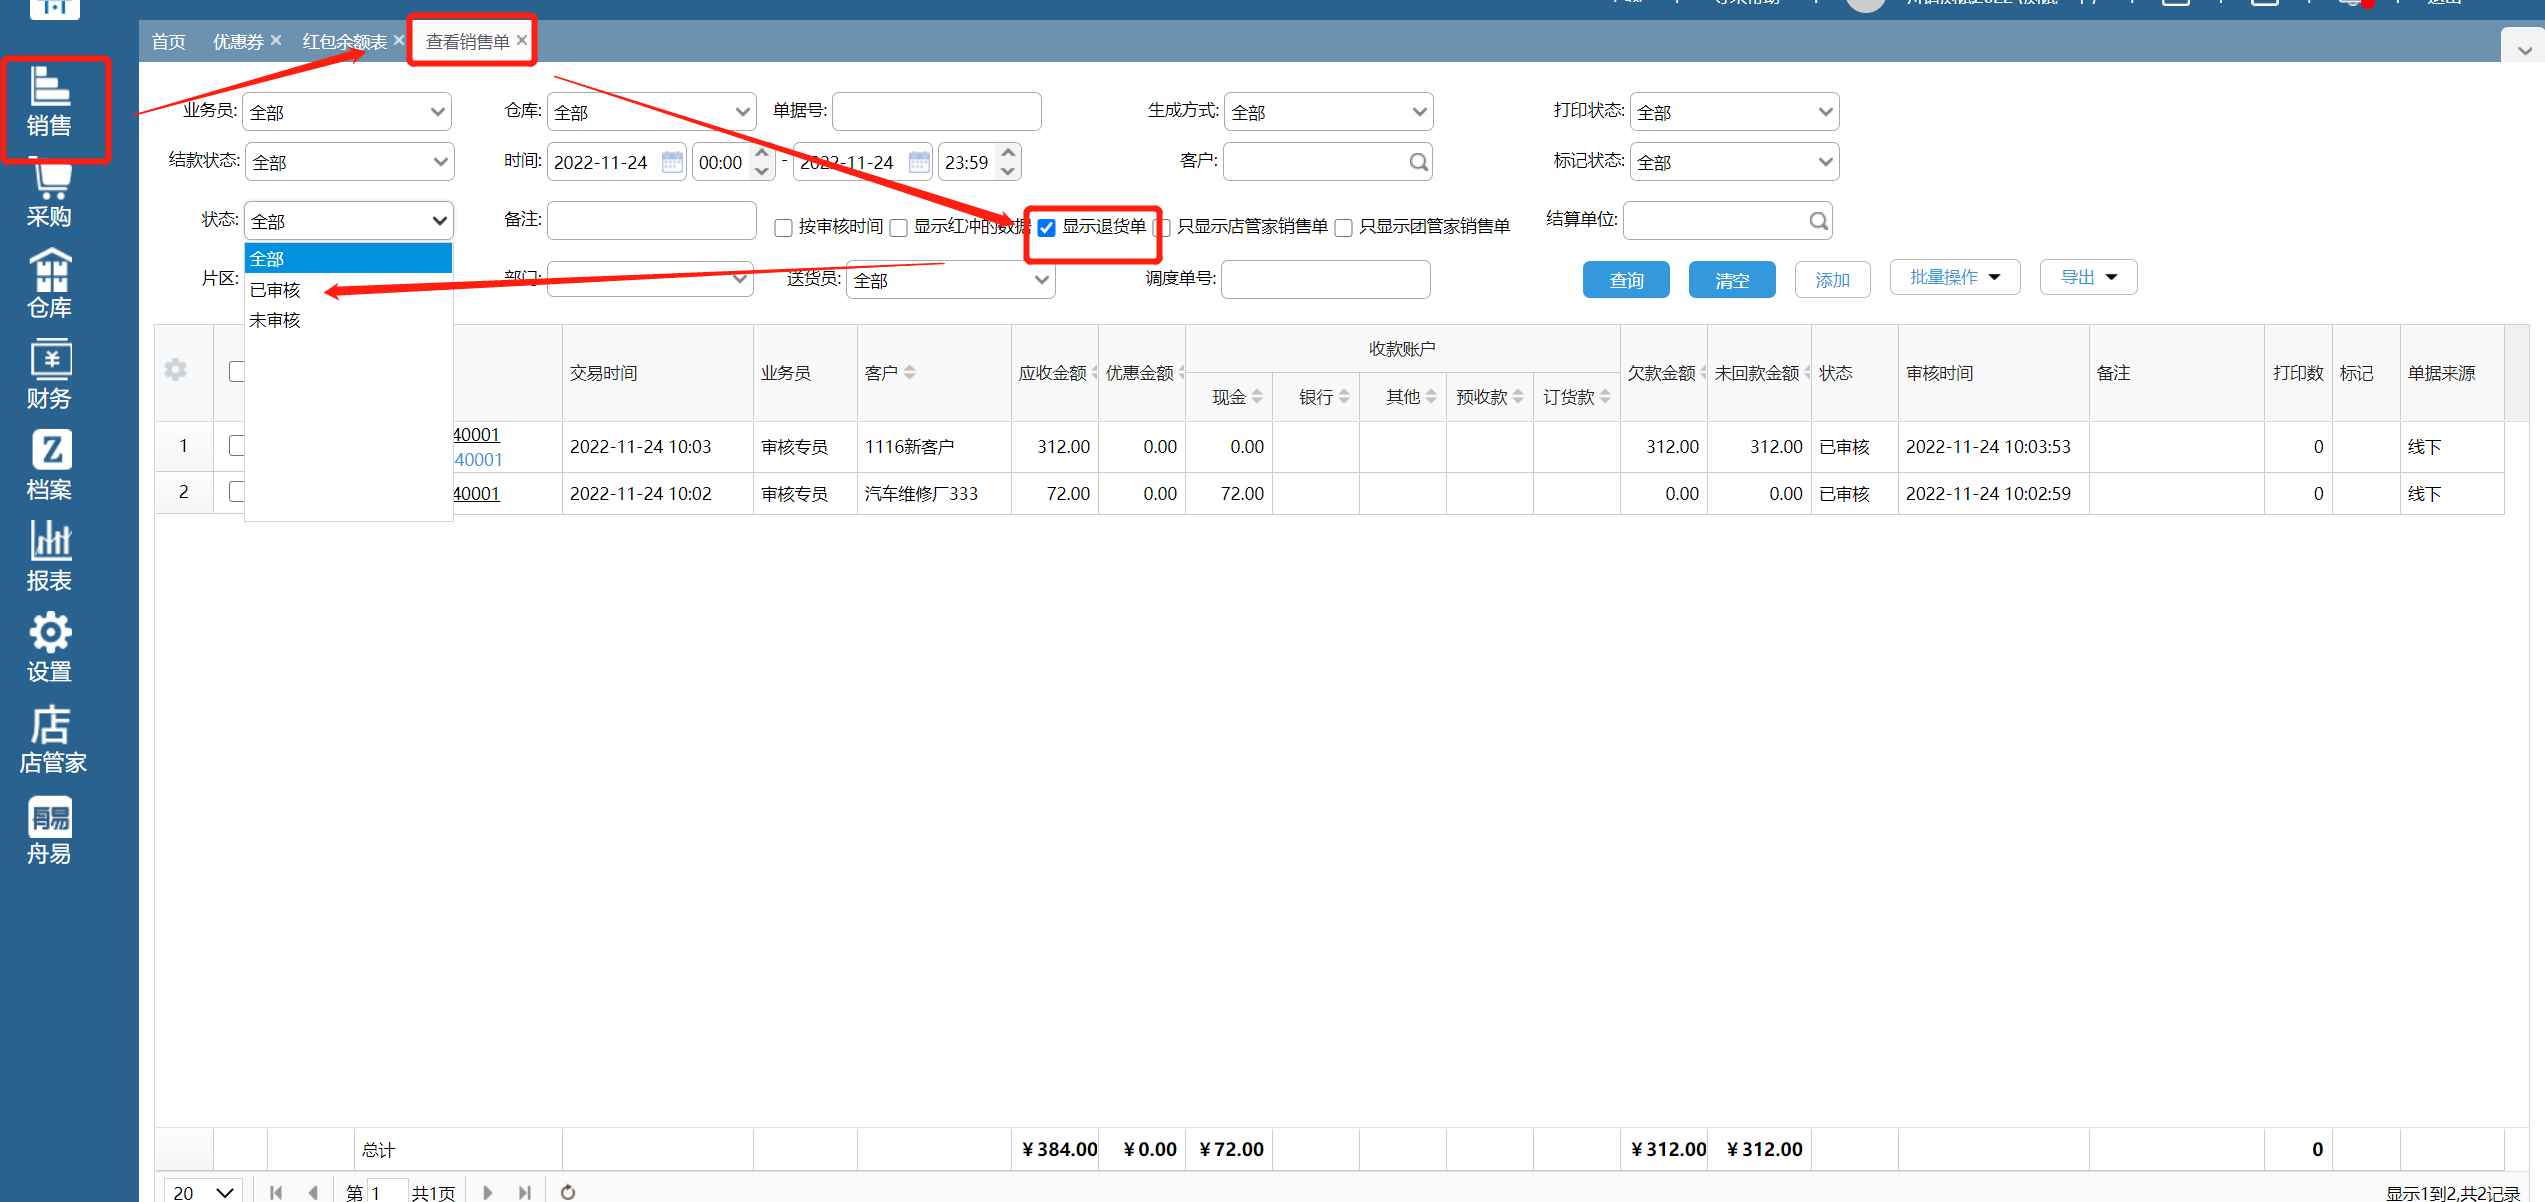Check row 1 checkbox
Image resolution: width=2545 pixels, height=1202 pixels.
click(x=237, y=445)
